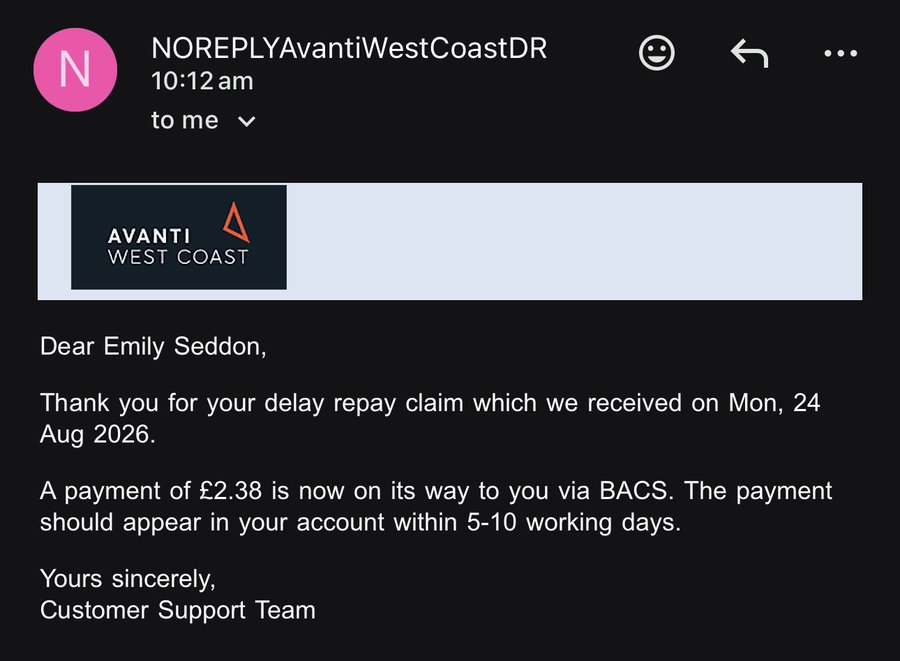Tap the "to me" recipient label
This screenshot has height=661, width=900.
pyautogui.click(x=185, y=120)
